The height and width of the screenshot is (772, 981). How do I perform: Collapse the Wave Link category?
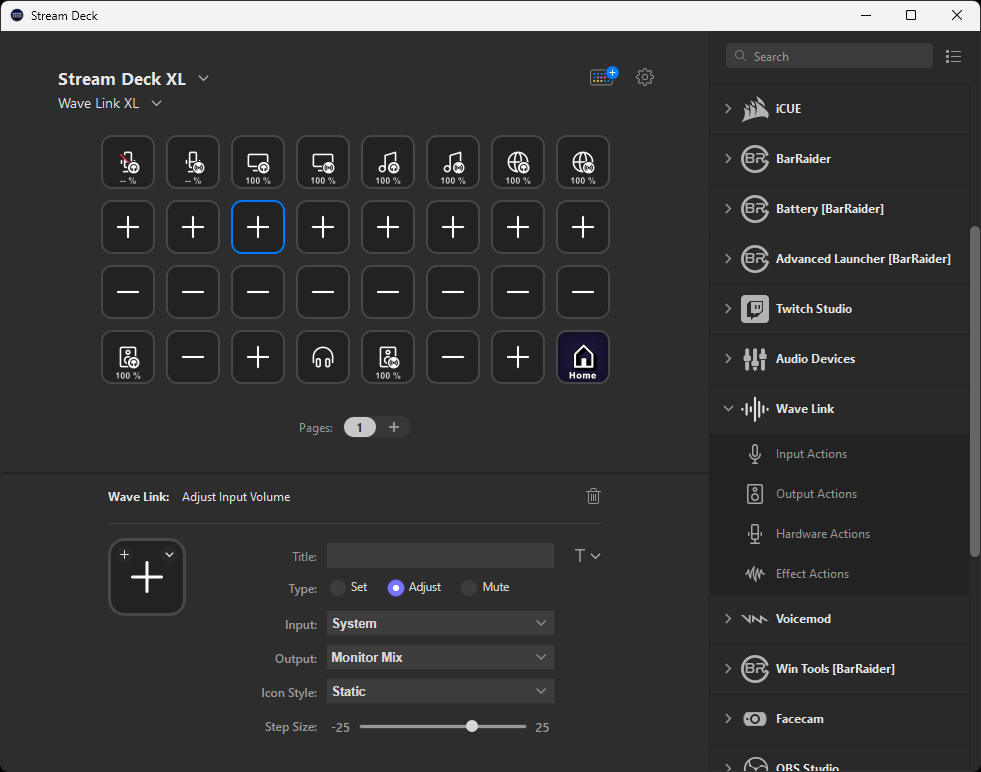click(728, 409)
